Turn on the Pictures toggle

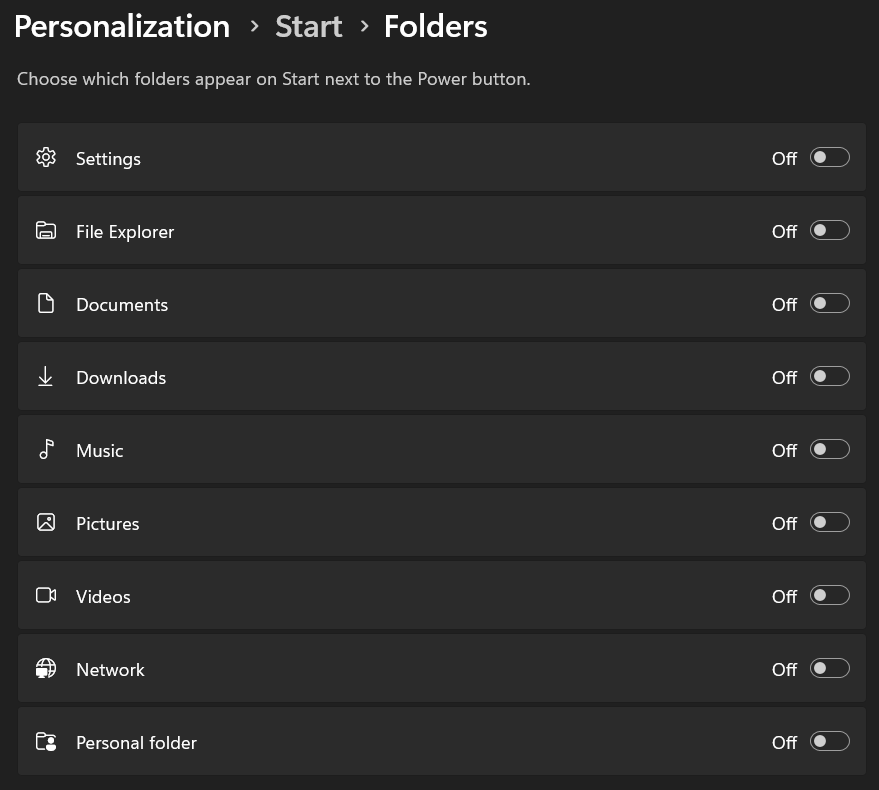point(829,523)
